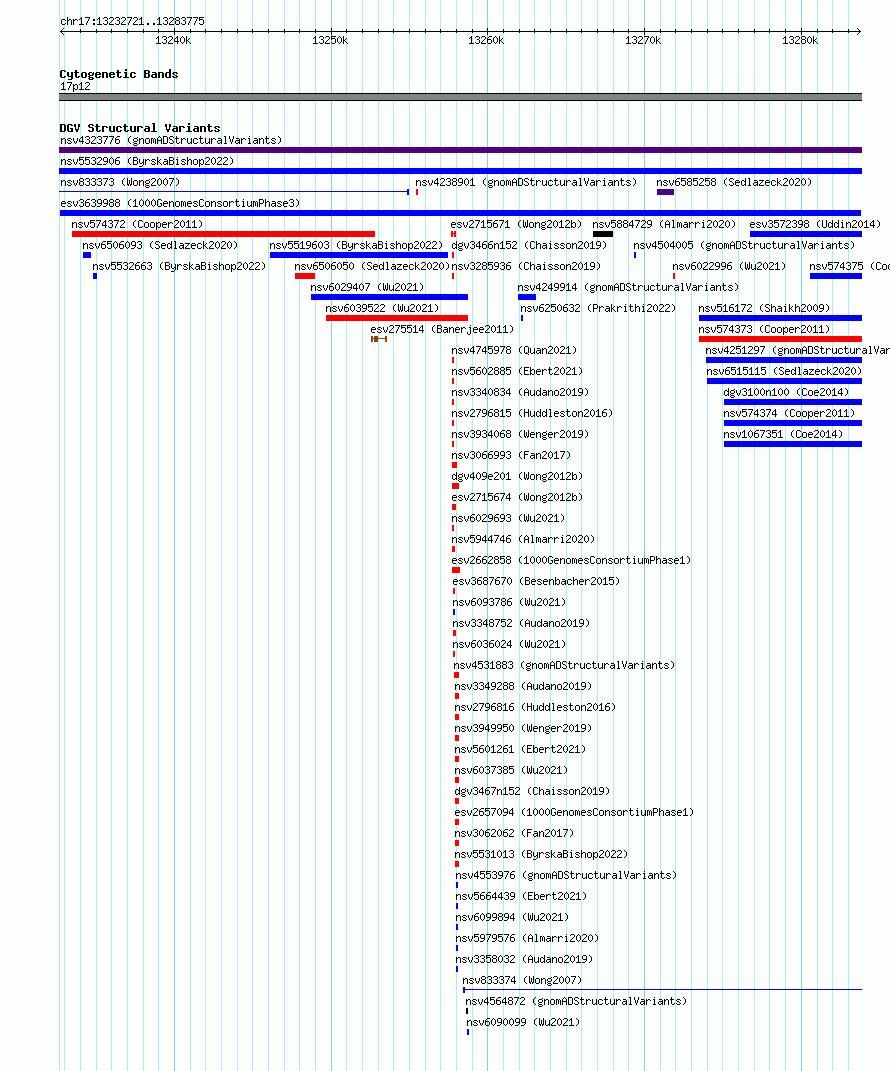Image resolution: width=890 pixels, height=1071 pixels.
Task: Open nsv4249914 (gnomADStructuralVariants) entry
Action: point(628,288)
